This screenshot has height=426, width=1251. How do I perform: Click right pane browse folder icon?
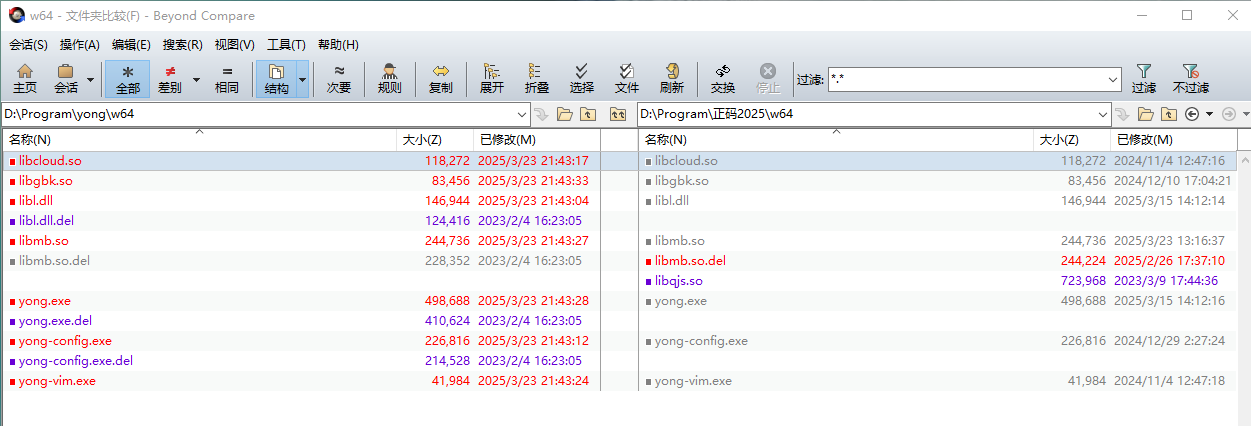coord(1147,114)
